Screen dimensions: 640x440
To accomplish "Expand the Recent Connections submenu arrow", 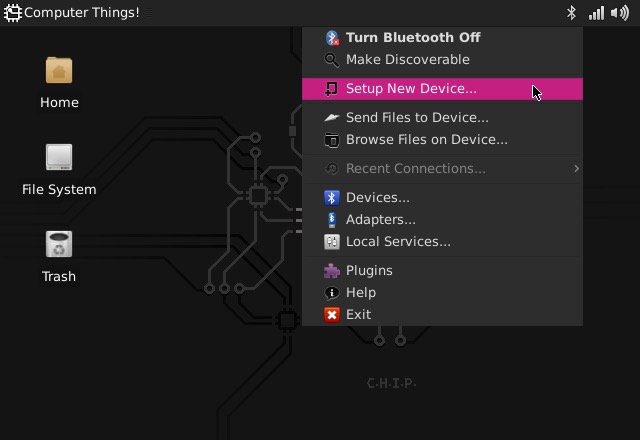I will pyautogui.click(x=576, y=169).
